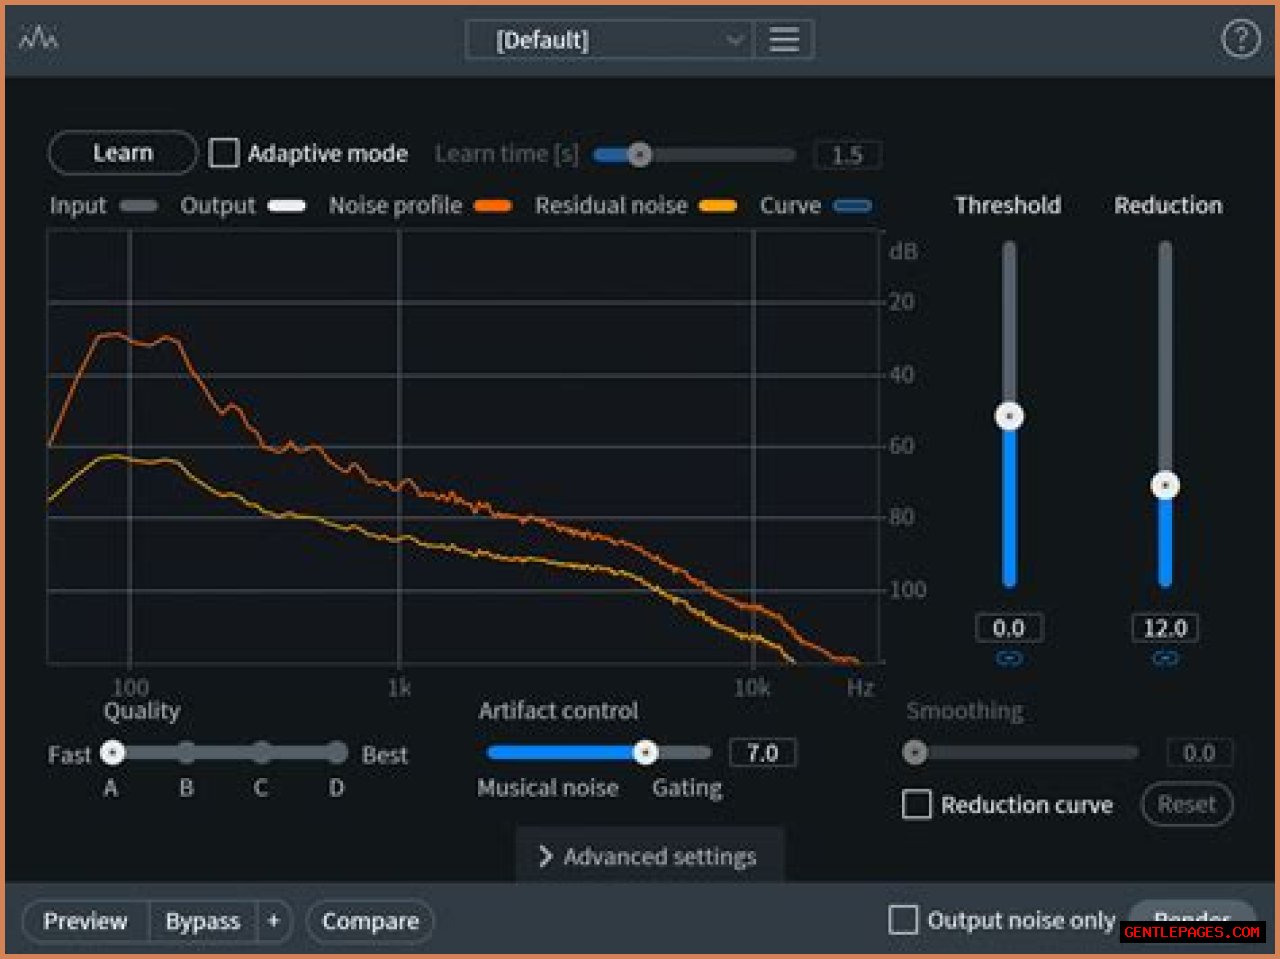
Task: Toggle the Reduction curve checkbox
Action: 916,805
